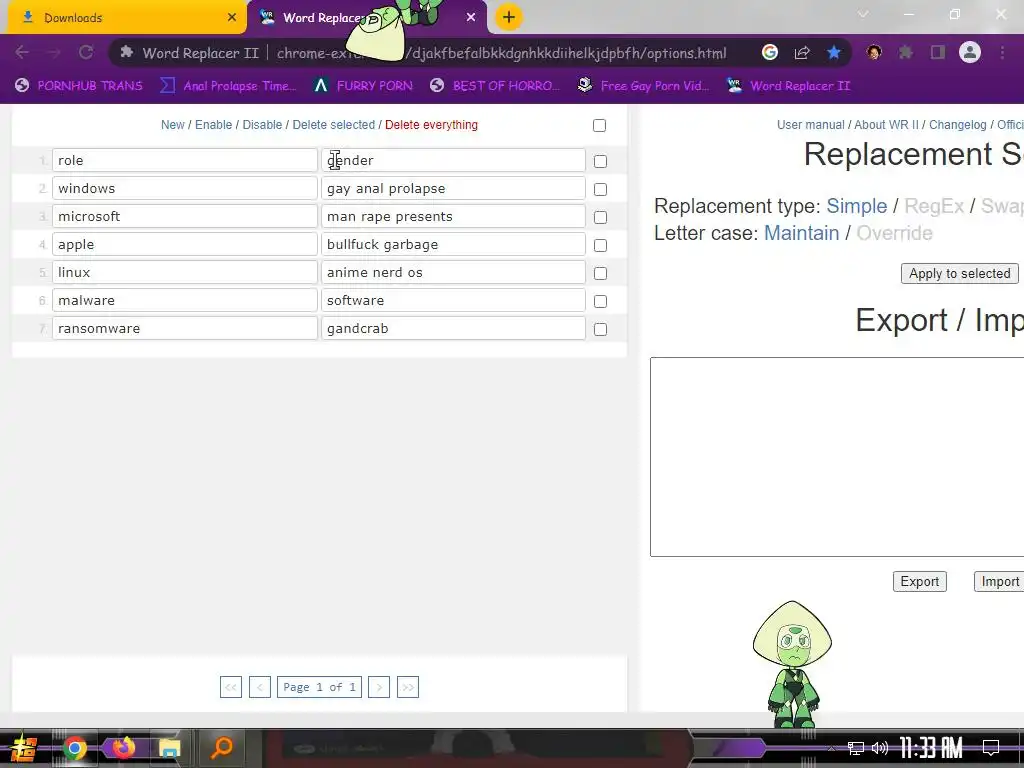1024x768 pixels.
Task: Go to first page with << button
Action: tap(231, 687)
